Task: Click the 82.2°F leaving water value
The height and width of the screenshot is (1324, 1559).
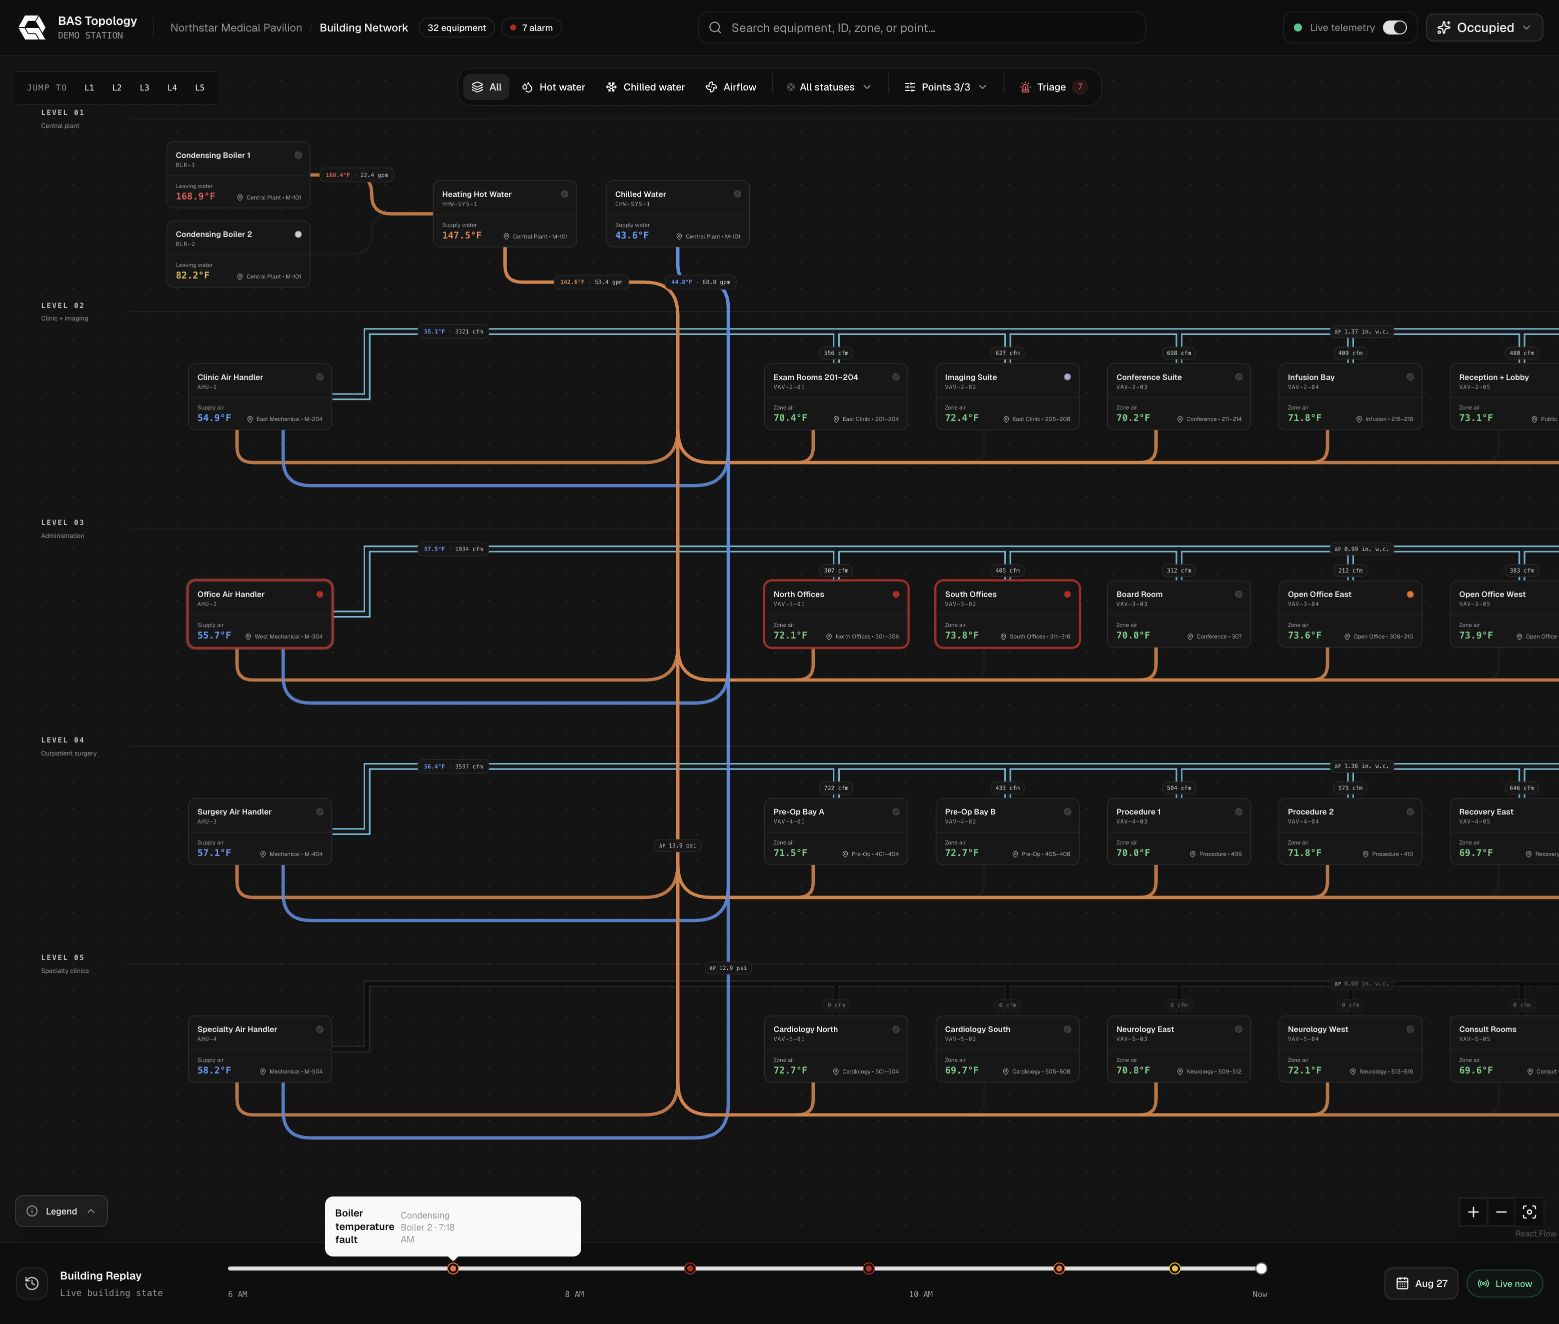Action: 193,275
